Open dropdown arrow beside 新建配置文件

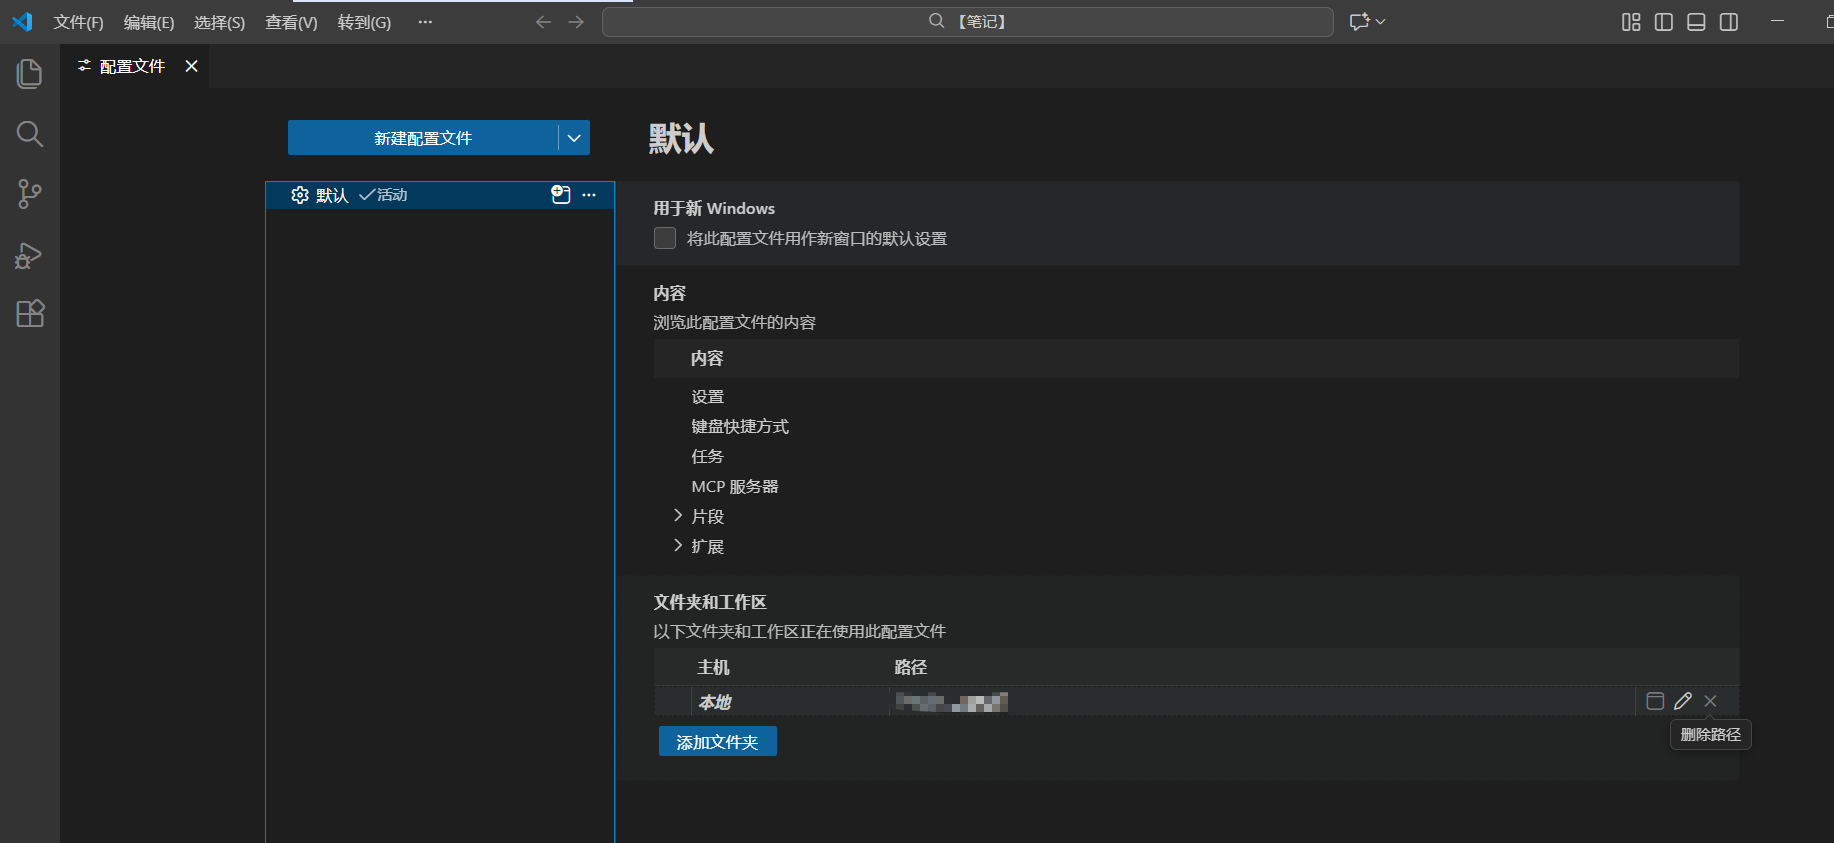click(x=574, y=138)
